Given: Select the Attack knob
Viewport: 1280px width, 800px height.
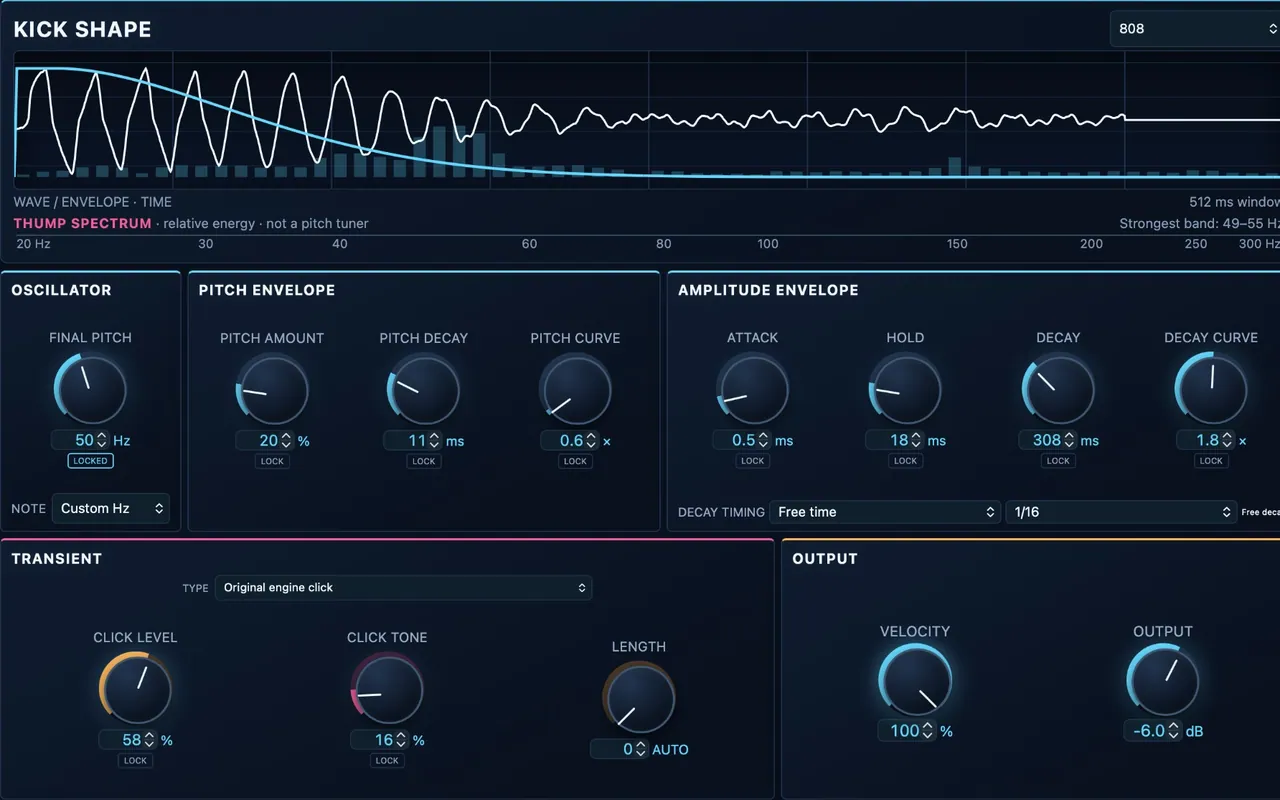Looking at the screenshot, I should tap(752, 389).
